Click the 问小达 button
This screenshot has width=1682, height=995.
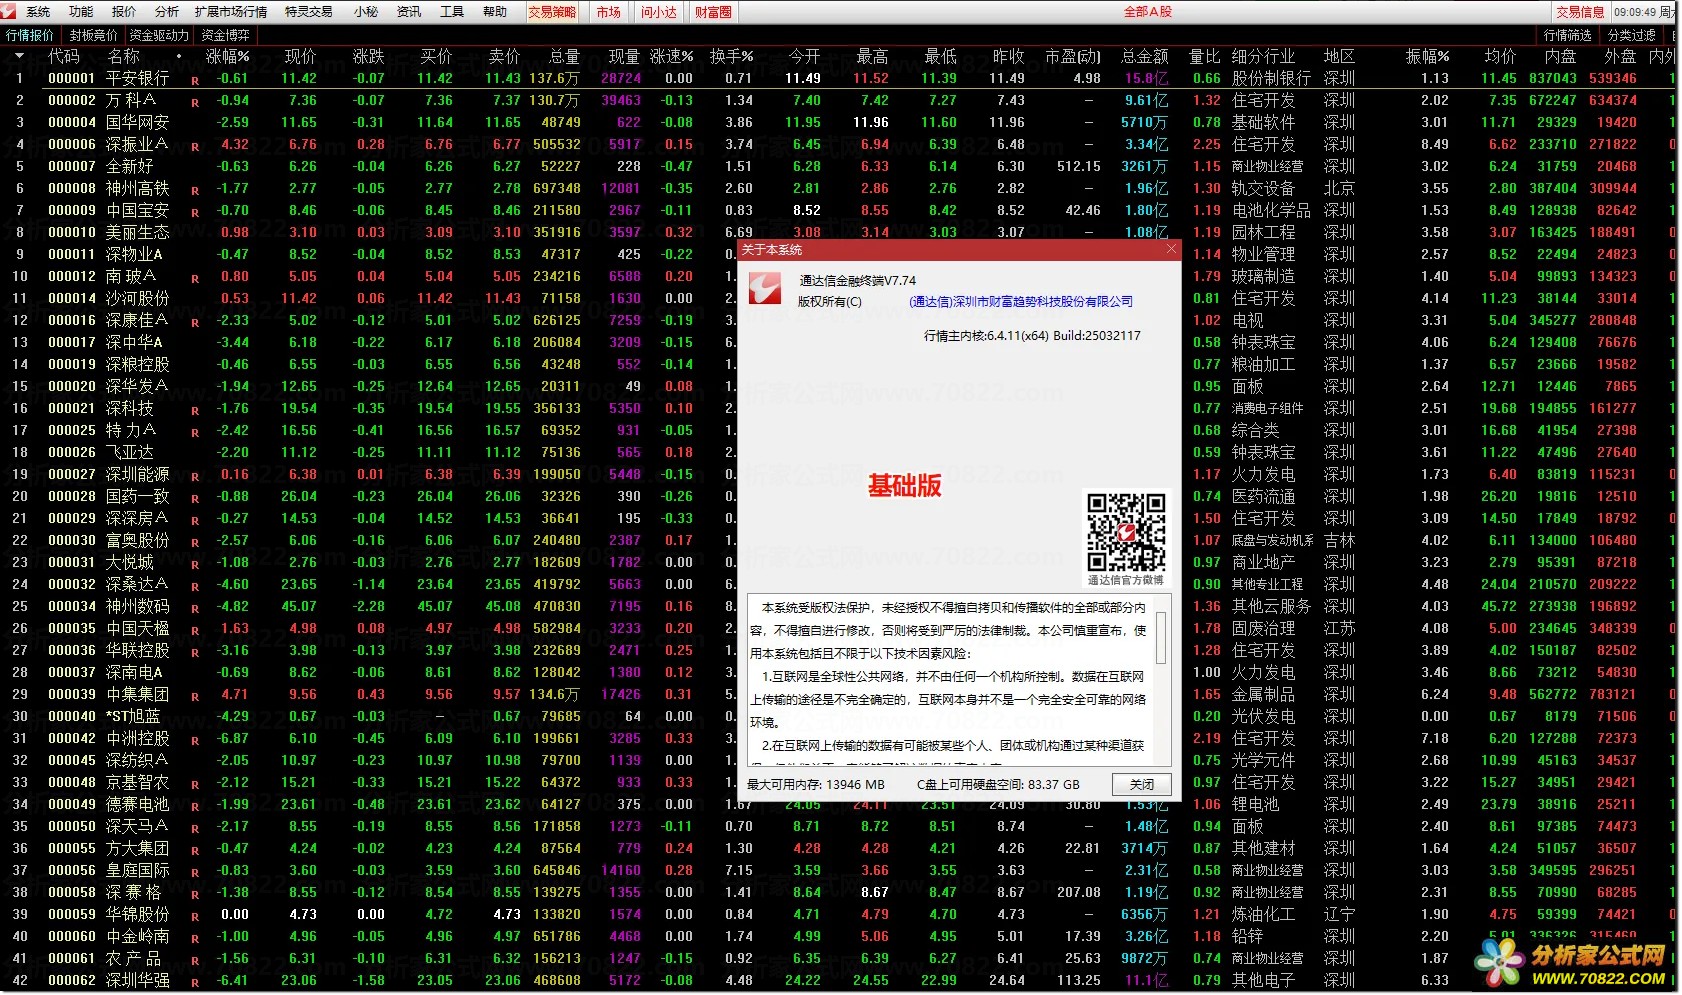pyautogui.click(x=658, y=12)
